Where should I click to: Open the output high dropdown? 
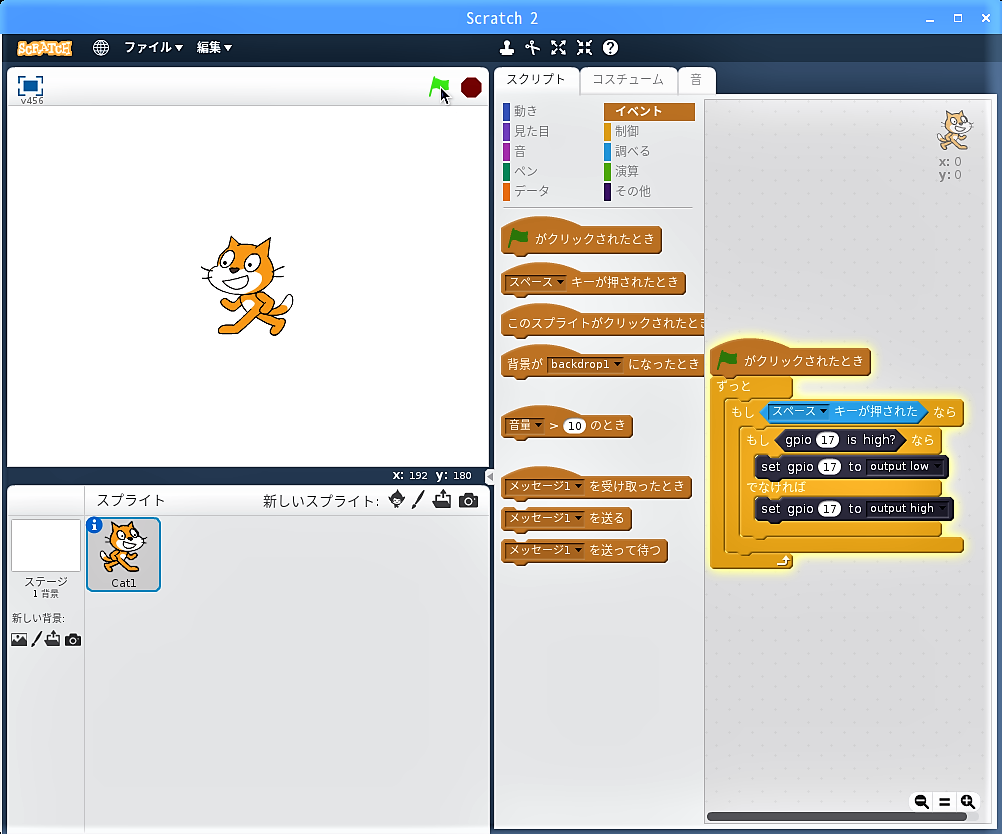coord(907,509)
